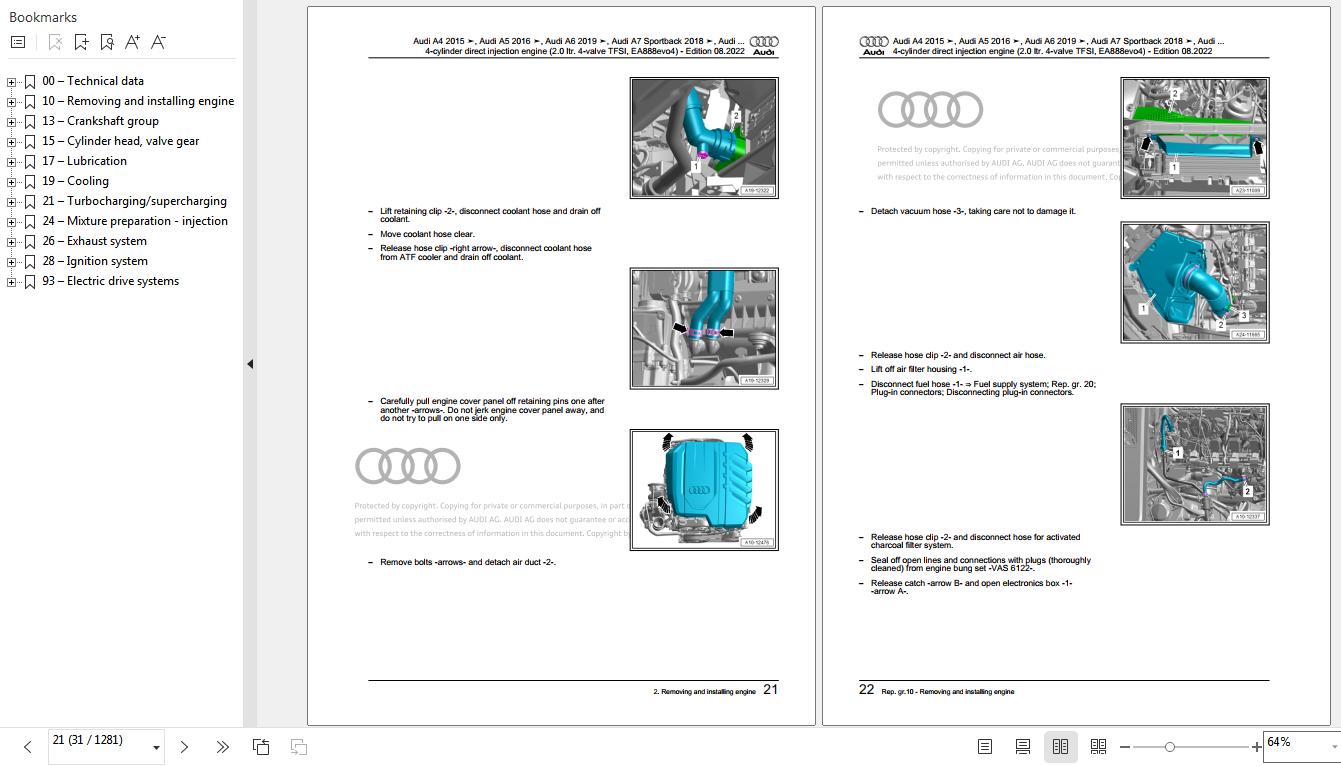
Task: Click the ATF cooler hose clip illustration
Action: click(x=704, y=328)
